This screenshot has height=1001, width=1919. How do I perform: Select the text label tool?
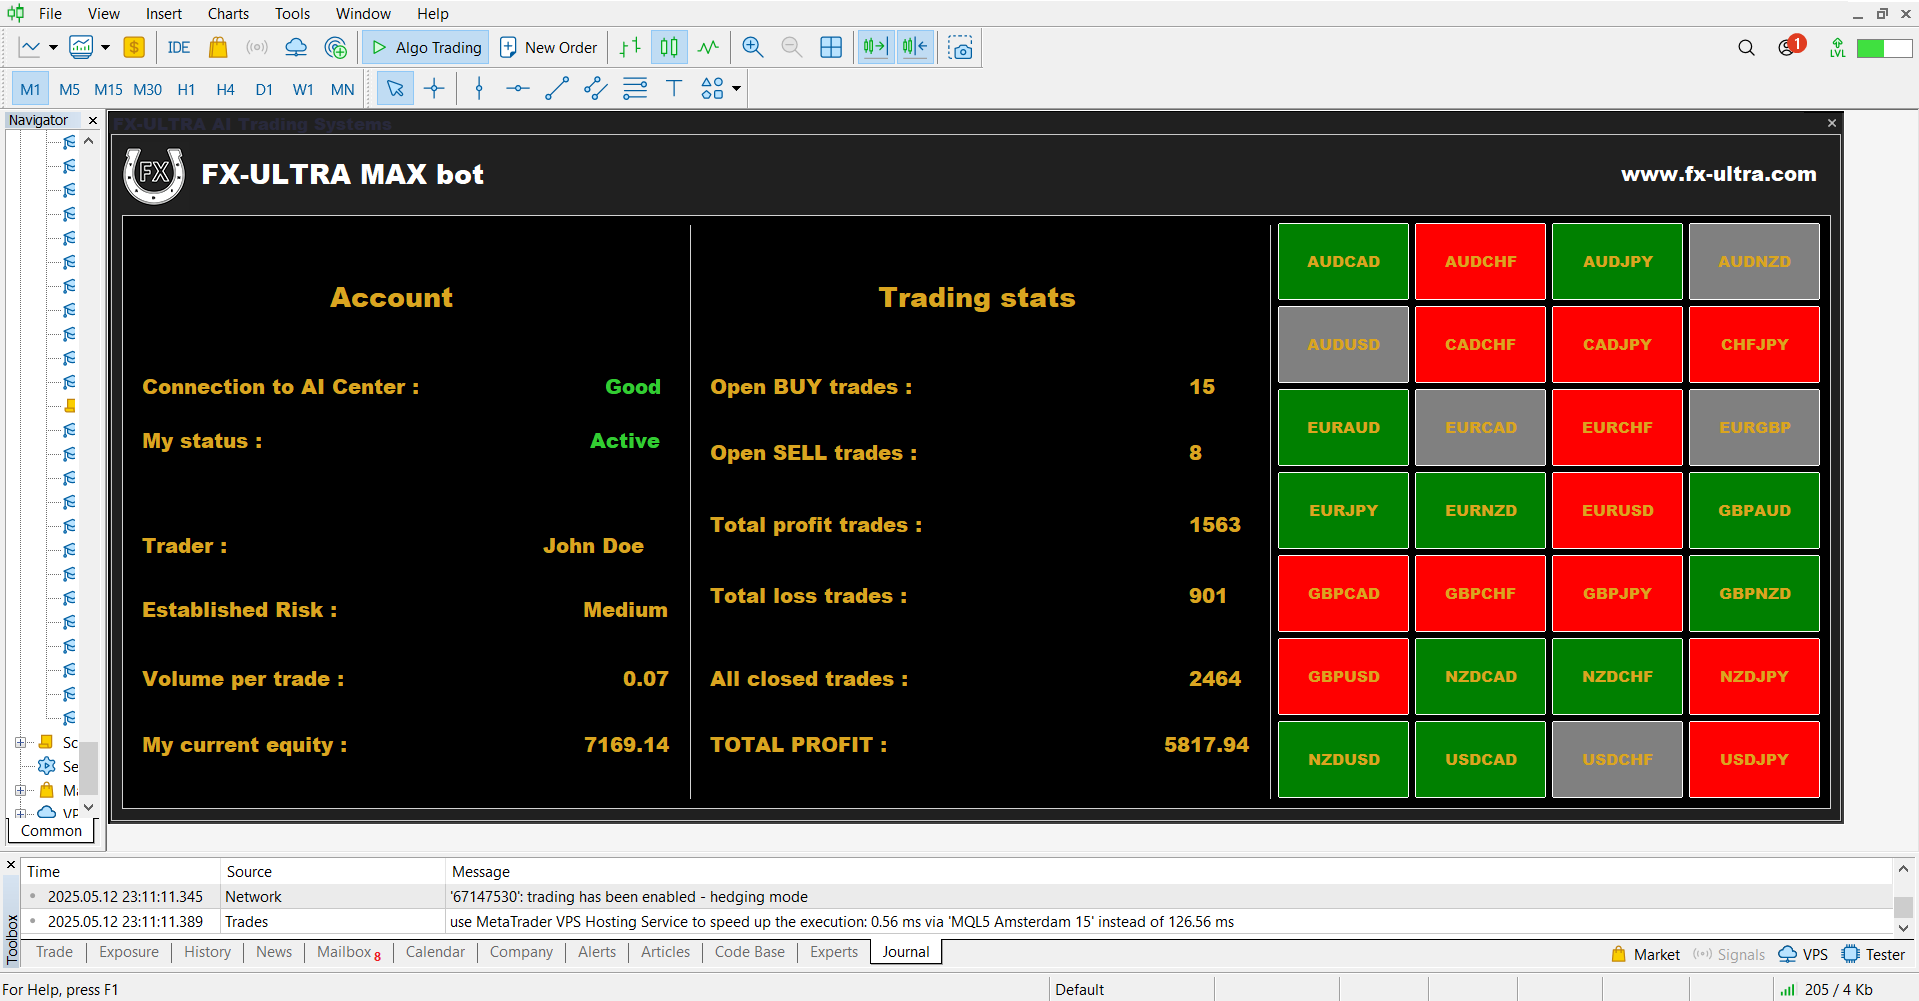(x=674, y=89)
